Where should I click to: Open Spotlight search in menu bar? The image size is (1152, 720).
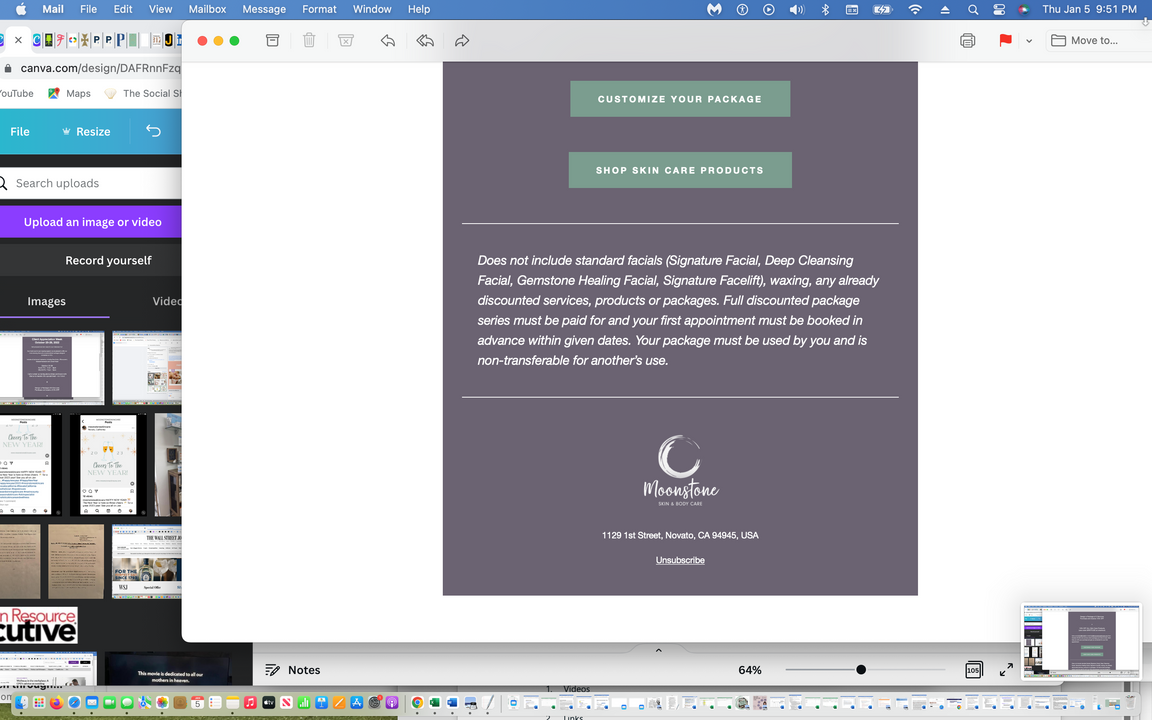[x=973, y=9]
